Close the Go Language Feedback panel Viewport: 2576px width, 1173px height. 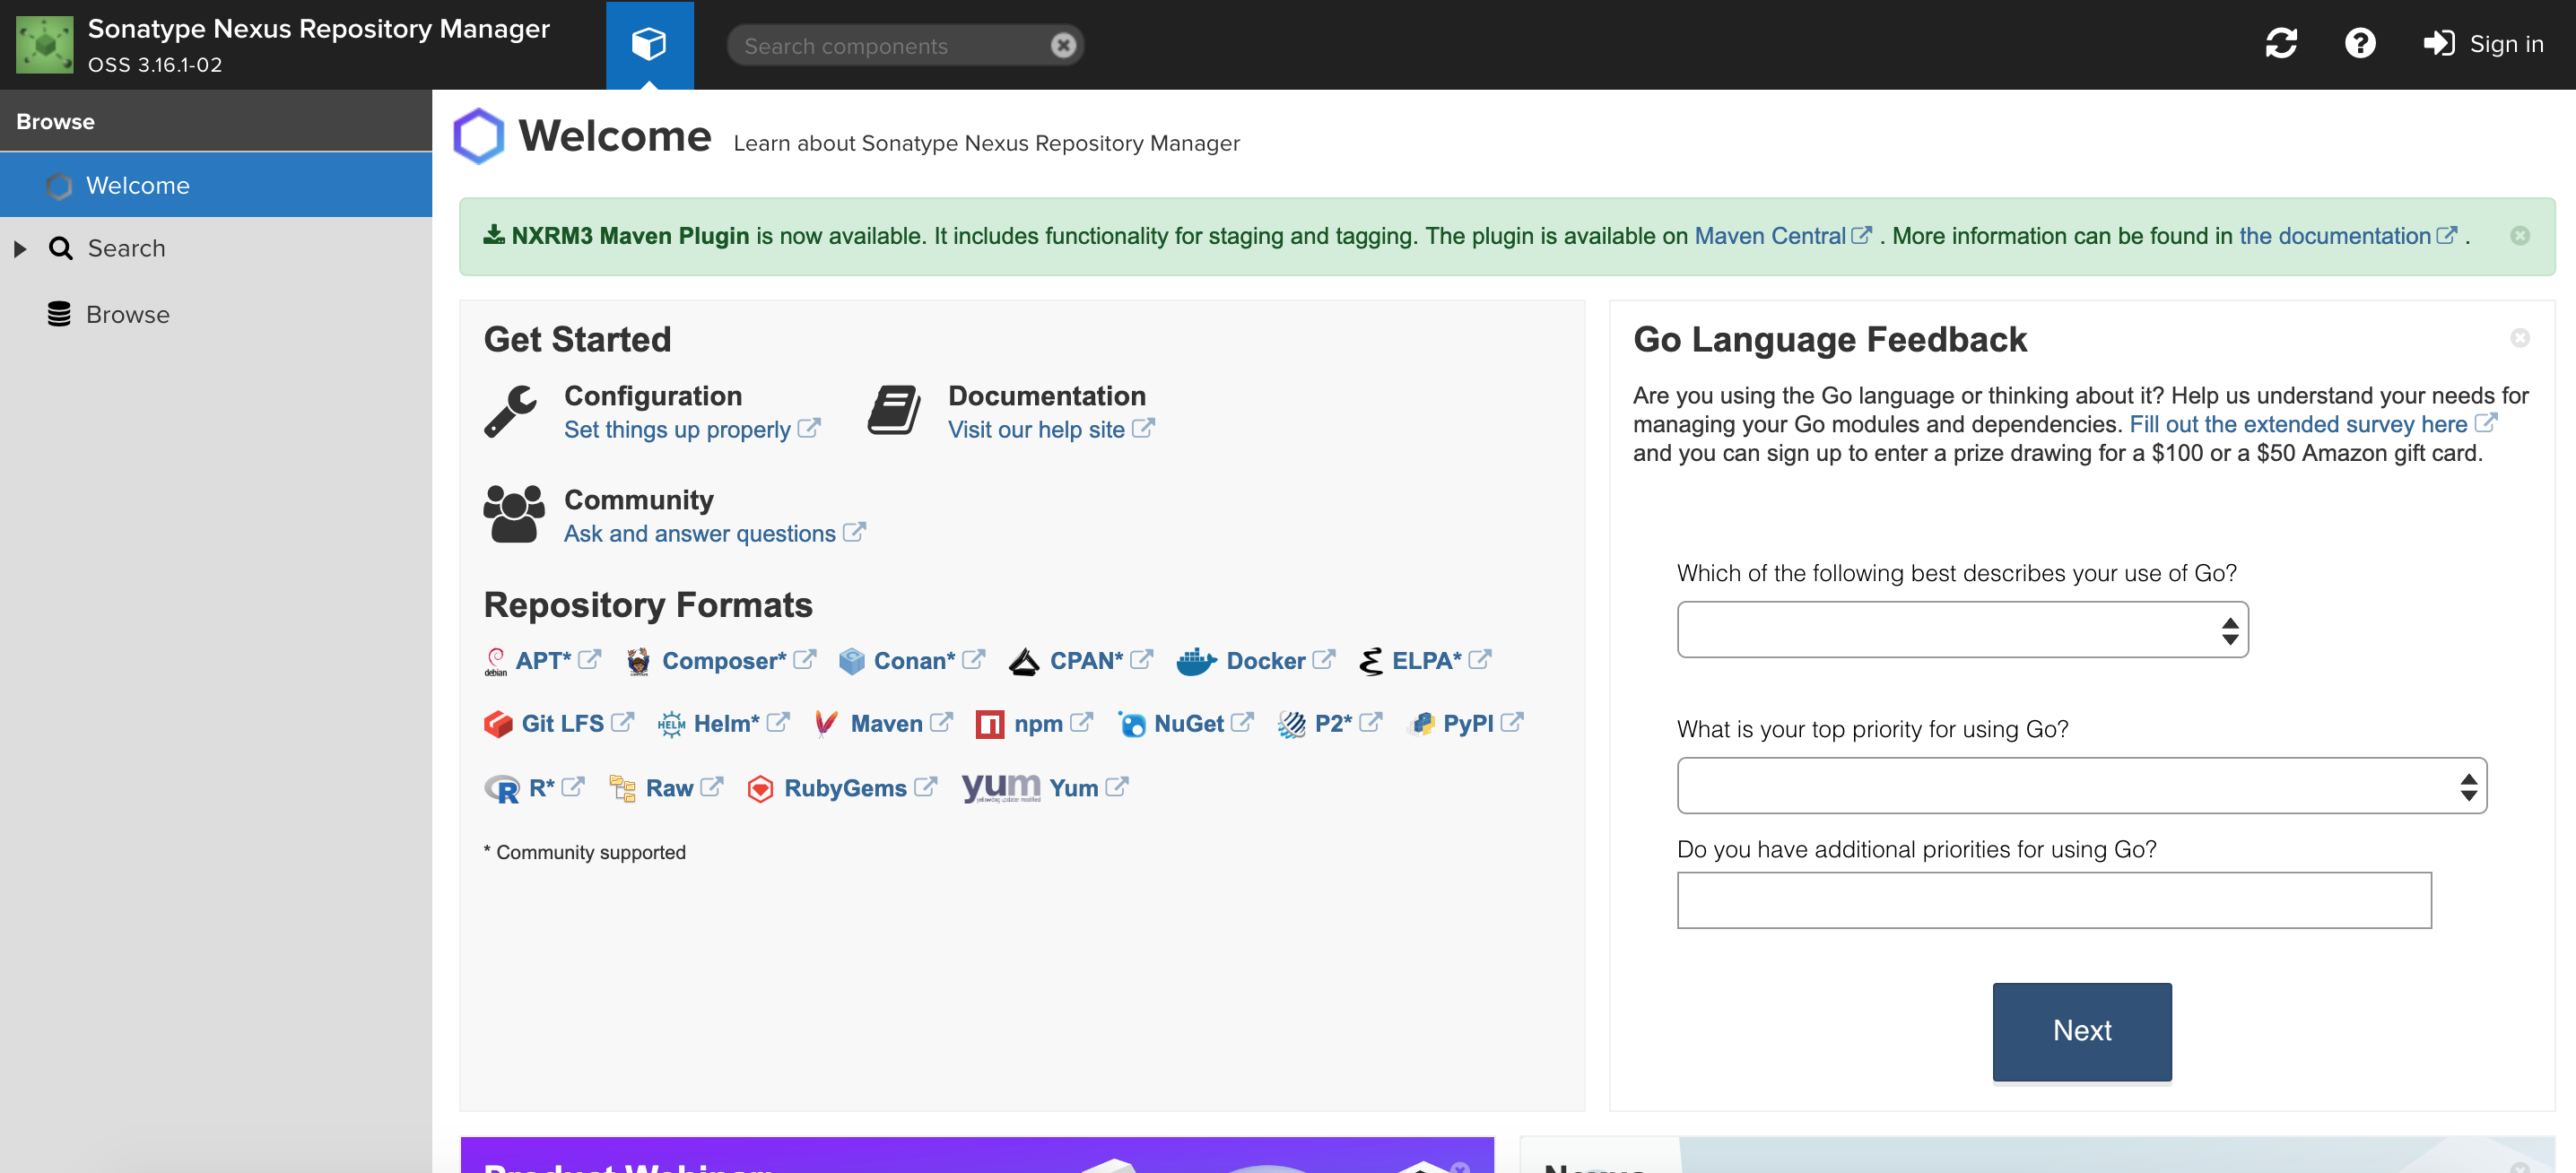2520,338
